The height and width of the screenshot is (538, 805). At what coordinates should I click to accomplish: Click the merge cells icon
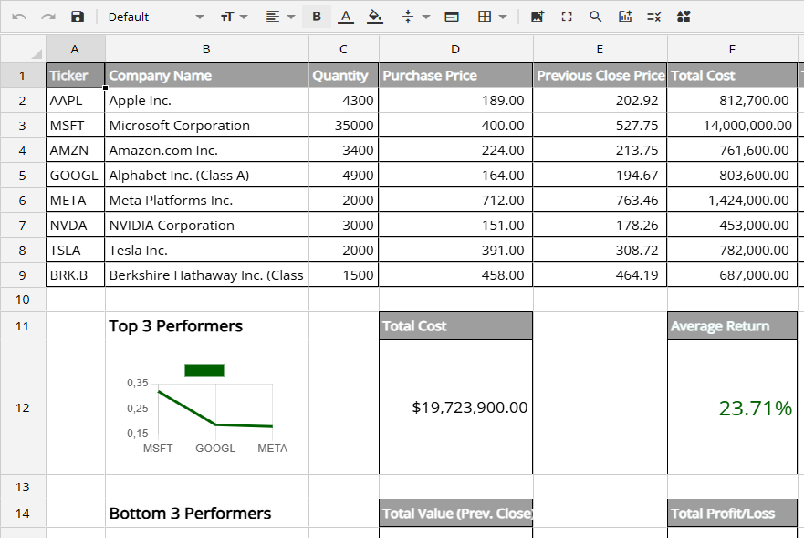(x=451, y=17)
